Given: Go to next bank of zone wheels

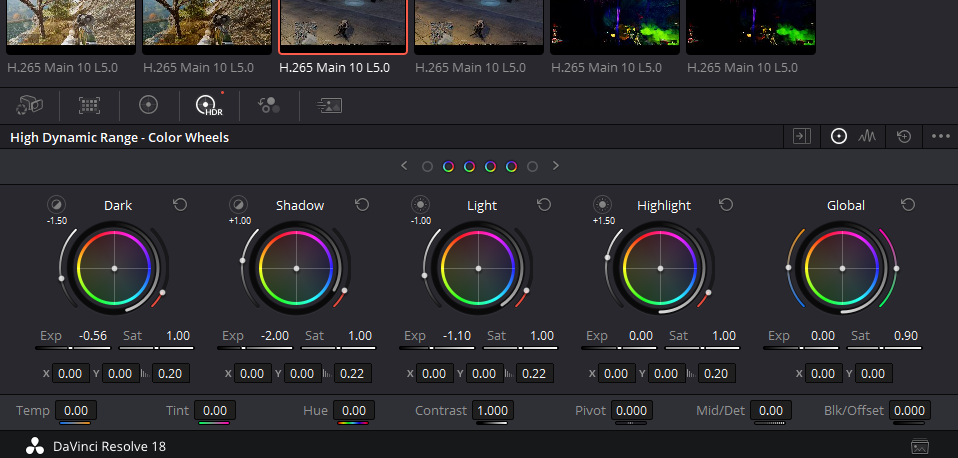Looking at the screenshot, I should (555, 165).
